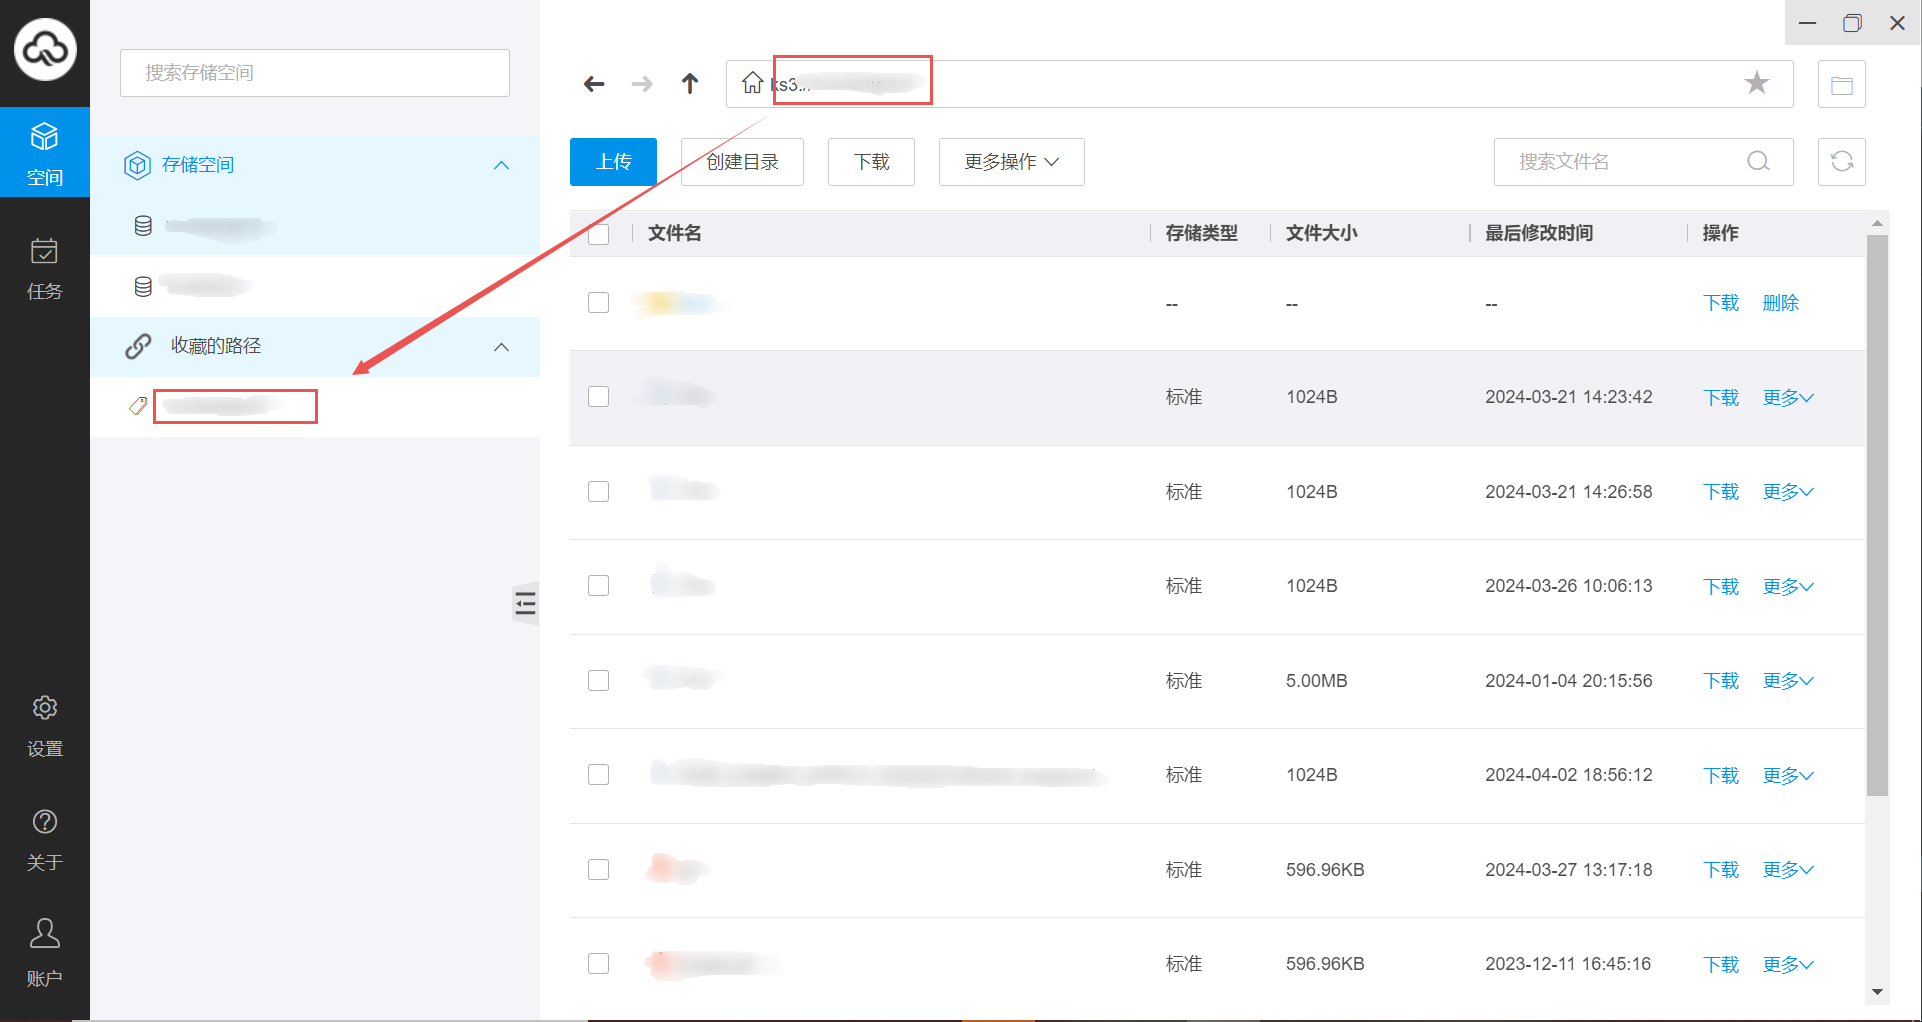The width and height of the screenshot is (1922, 1022).
Task: Open the About (关于) page
Action: tap(45, 840)
